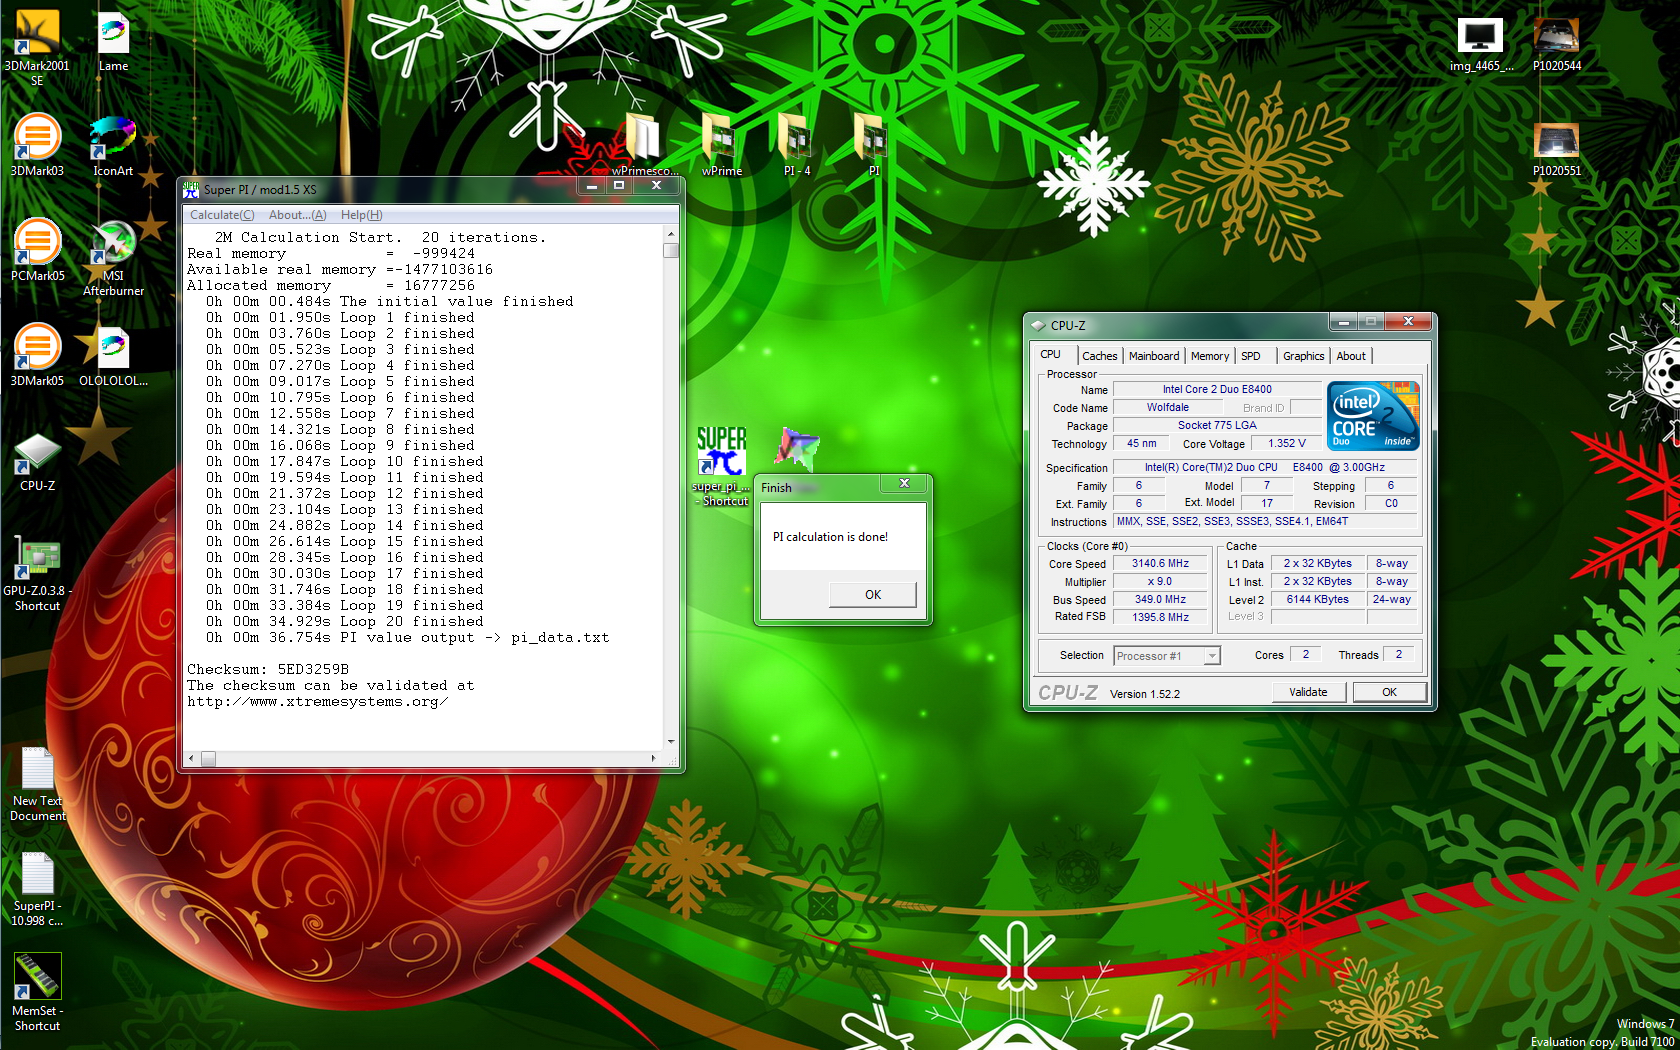Open the PI - 4 folder icon

[x=797, y=144]
